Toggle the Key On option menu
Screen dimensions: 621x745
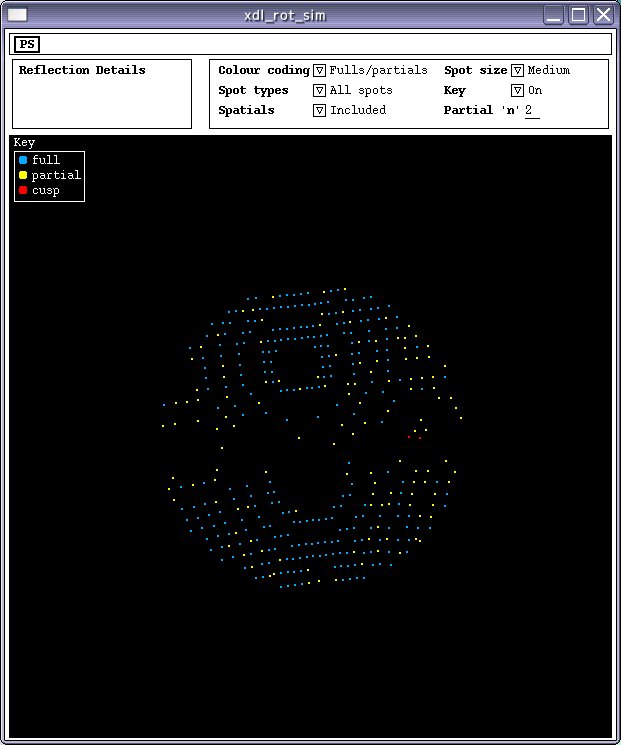(517, 91)
